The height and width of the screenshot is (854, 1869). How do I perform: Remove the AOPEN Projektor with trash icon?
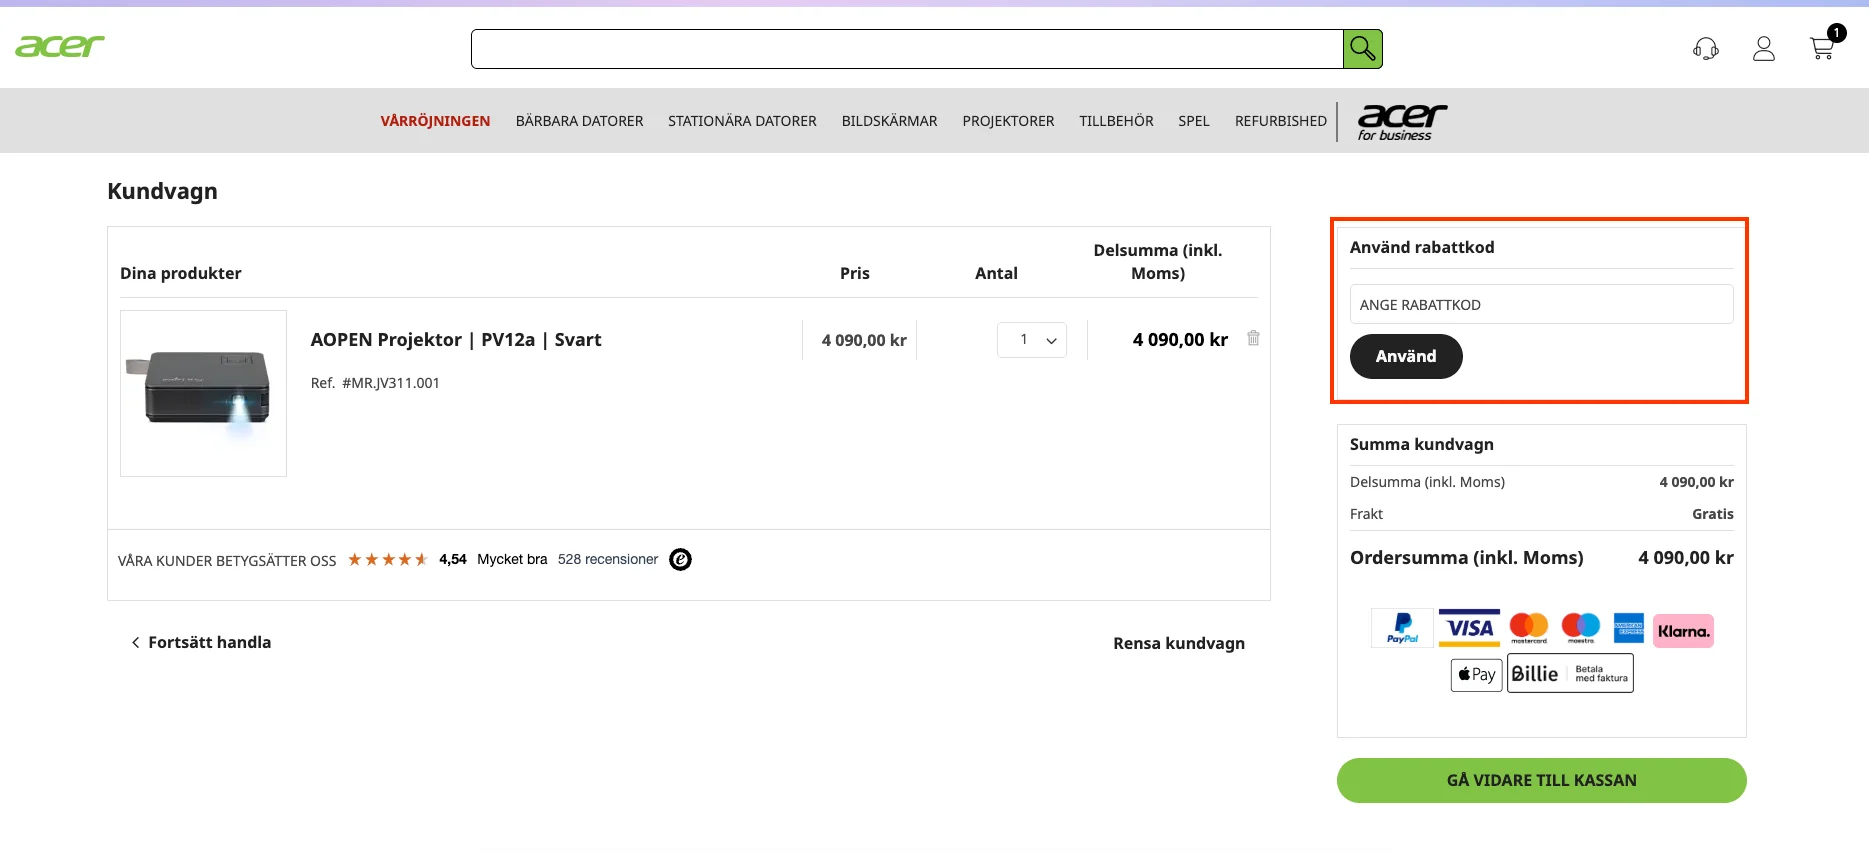click(1253, 338)
